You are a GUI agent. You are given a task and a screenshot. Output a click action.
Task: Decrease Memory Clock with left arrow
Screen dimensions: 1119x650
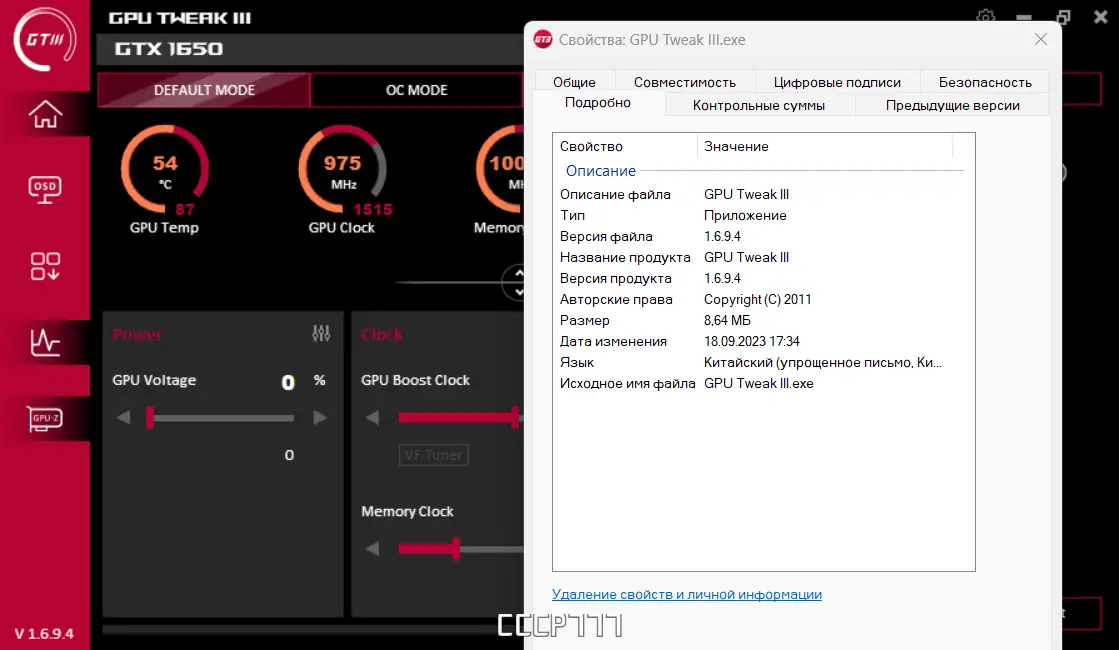pos(372,549)
